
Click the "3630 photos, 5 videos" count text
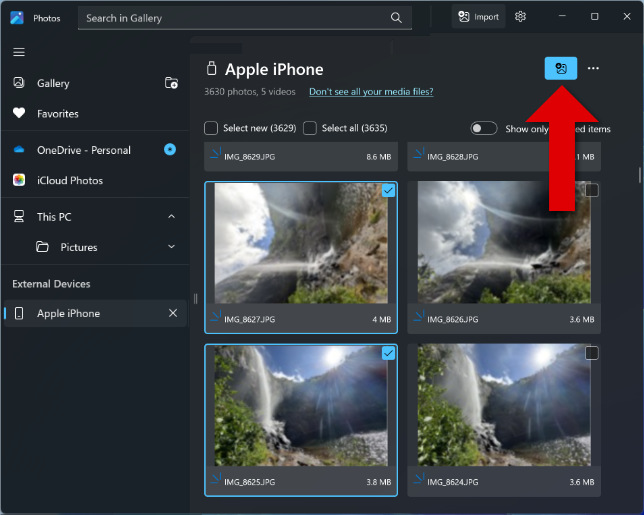pos(250,92)
